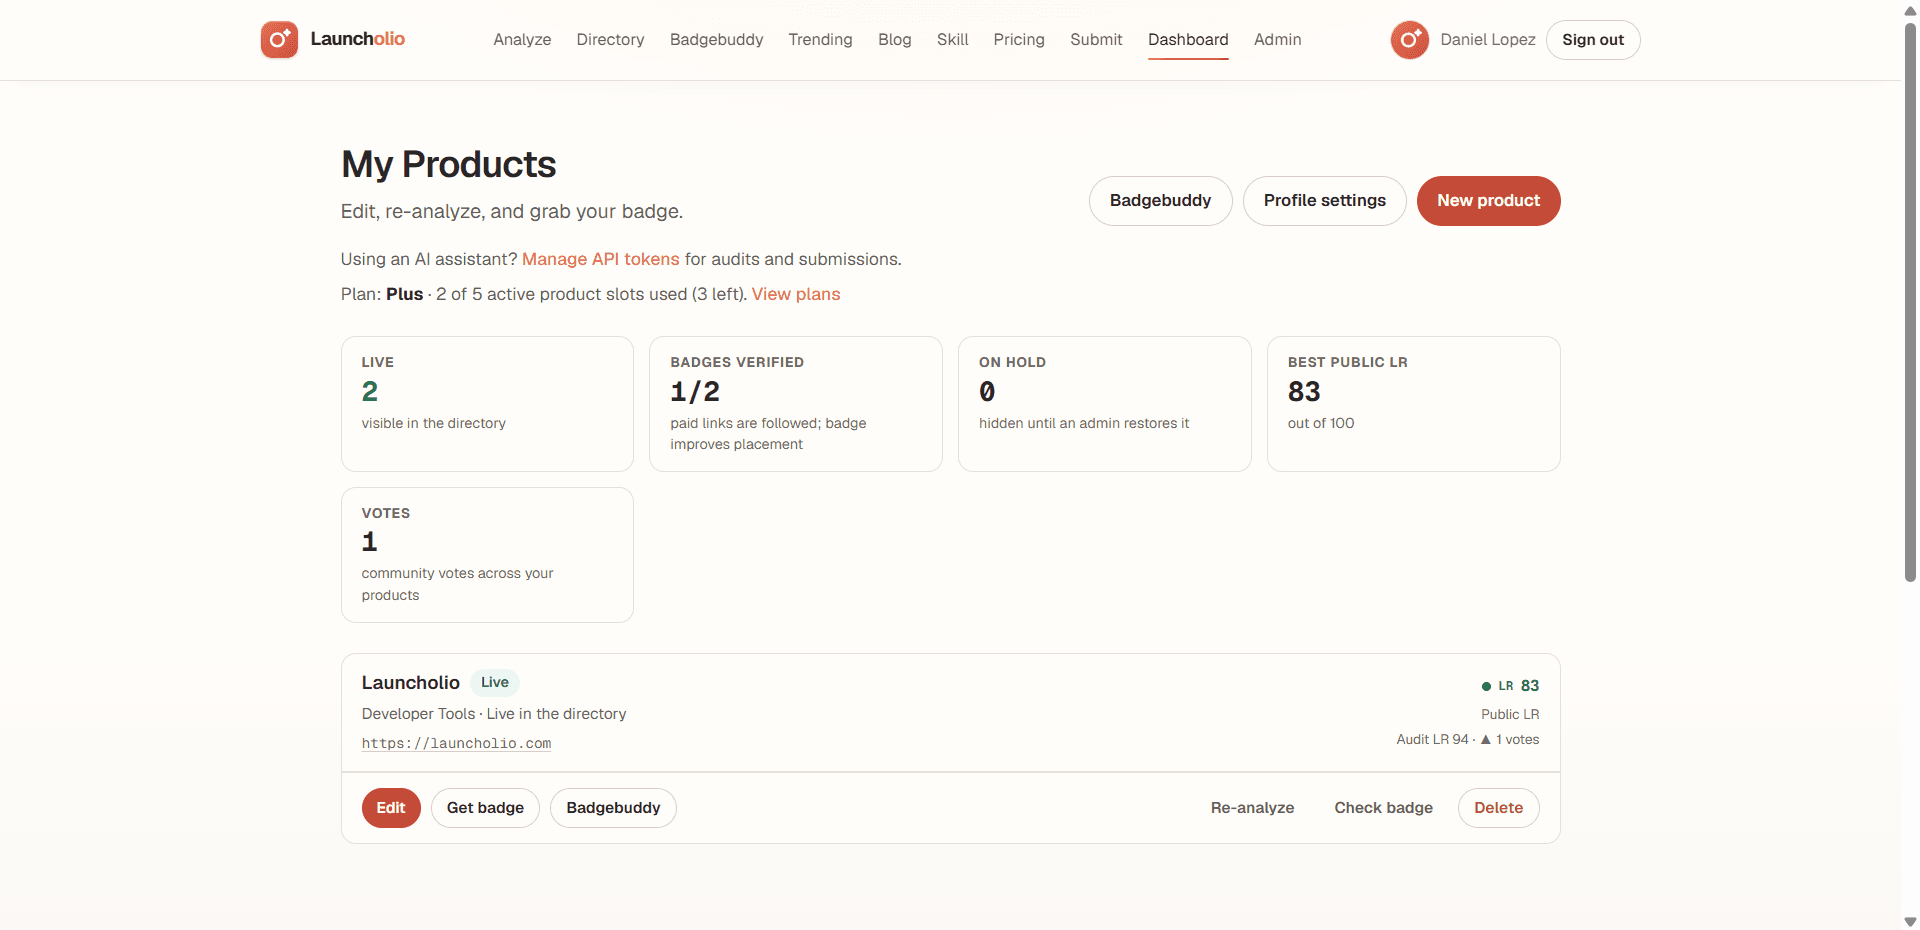The image size is (1920, 930).
Task: Click the ON HOLD stat card
Action: click(1104, 404)
